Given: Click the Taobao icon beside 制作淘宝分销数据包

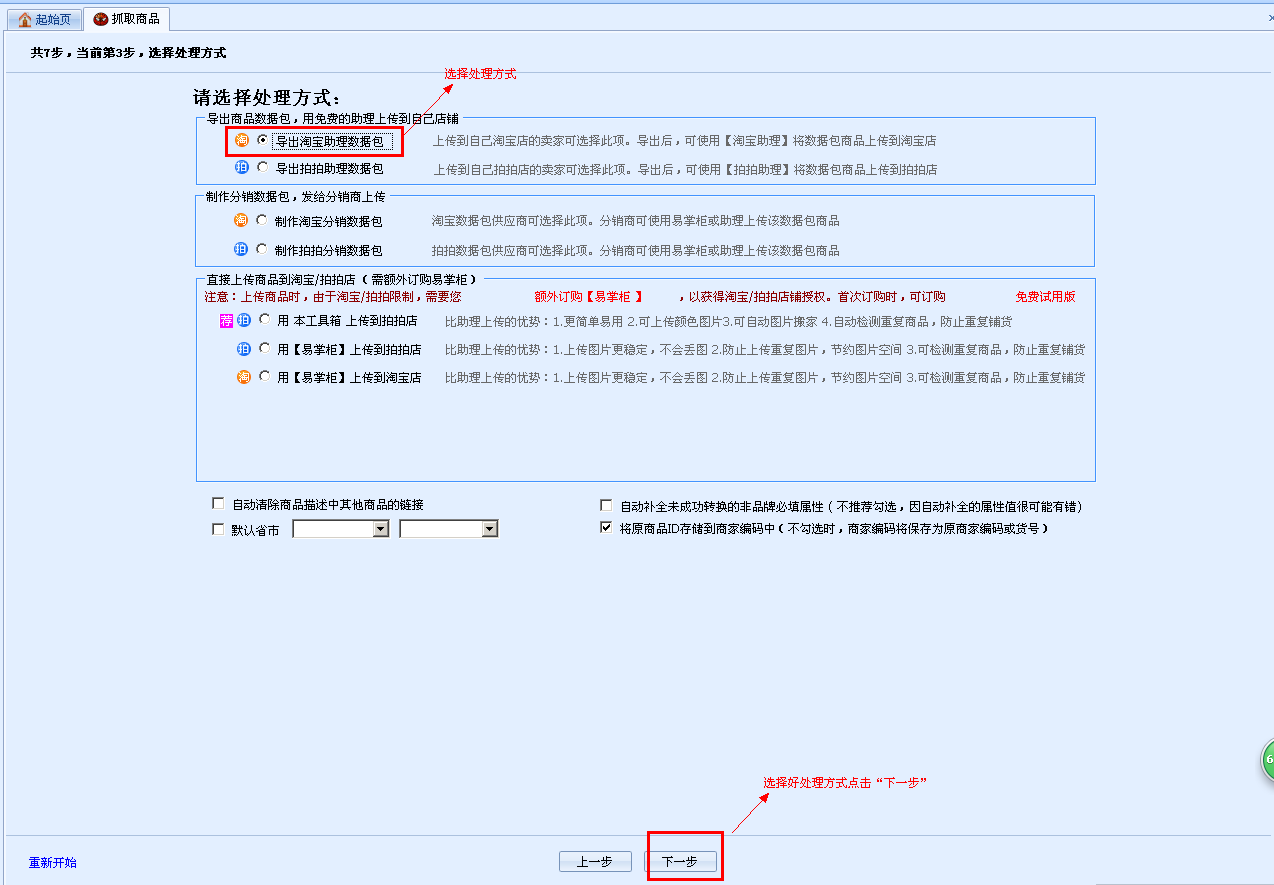Looking at the screenshot, I should pyautogui.click(x=241, y=220).
